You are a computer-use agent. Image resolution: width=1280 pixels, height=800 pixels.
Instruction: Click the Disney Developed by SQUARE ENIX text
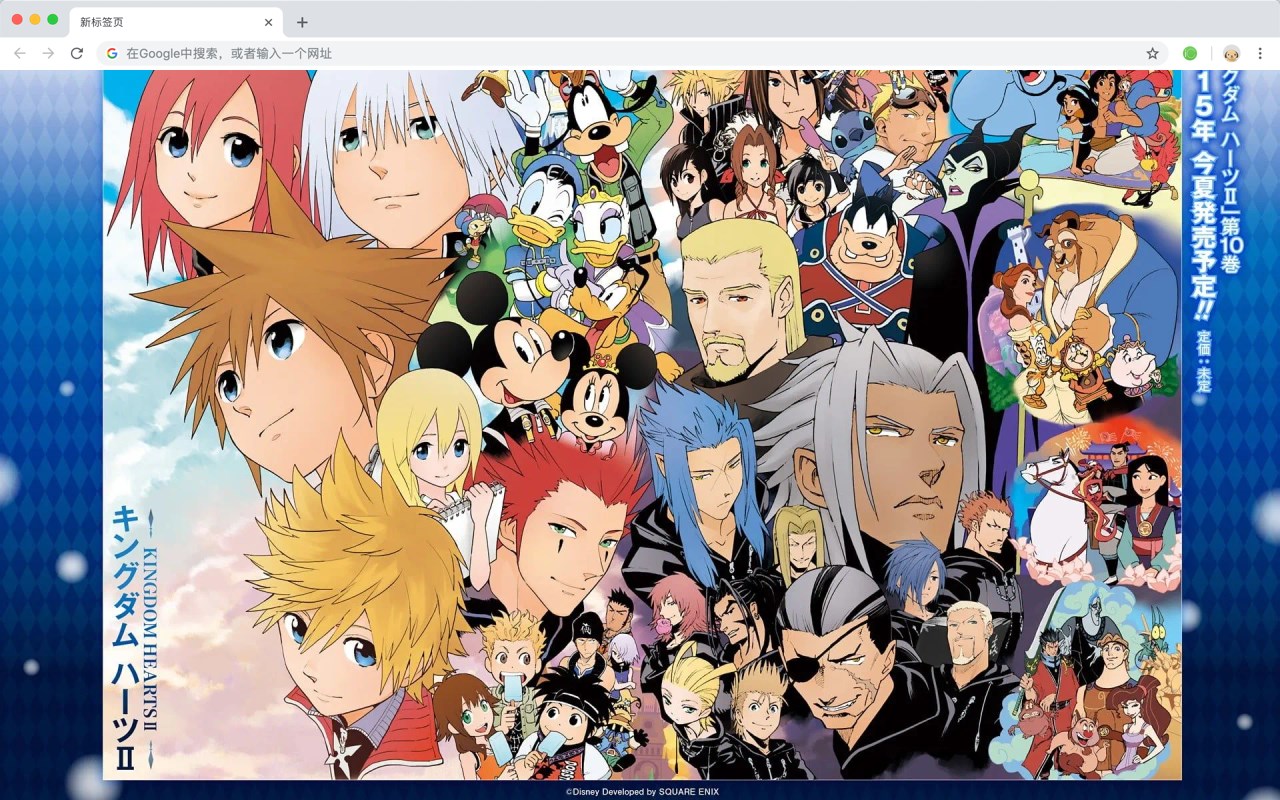coord(642,791)
